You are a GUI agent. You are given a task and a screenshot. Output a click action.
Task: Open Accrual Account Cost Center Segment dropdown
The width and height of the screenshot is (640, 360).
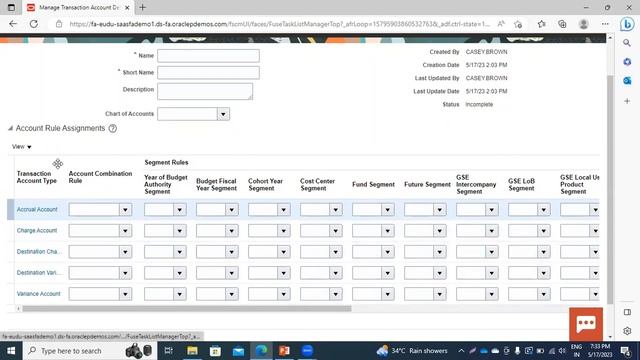click(336, 210)
